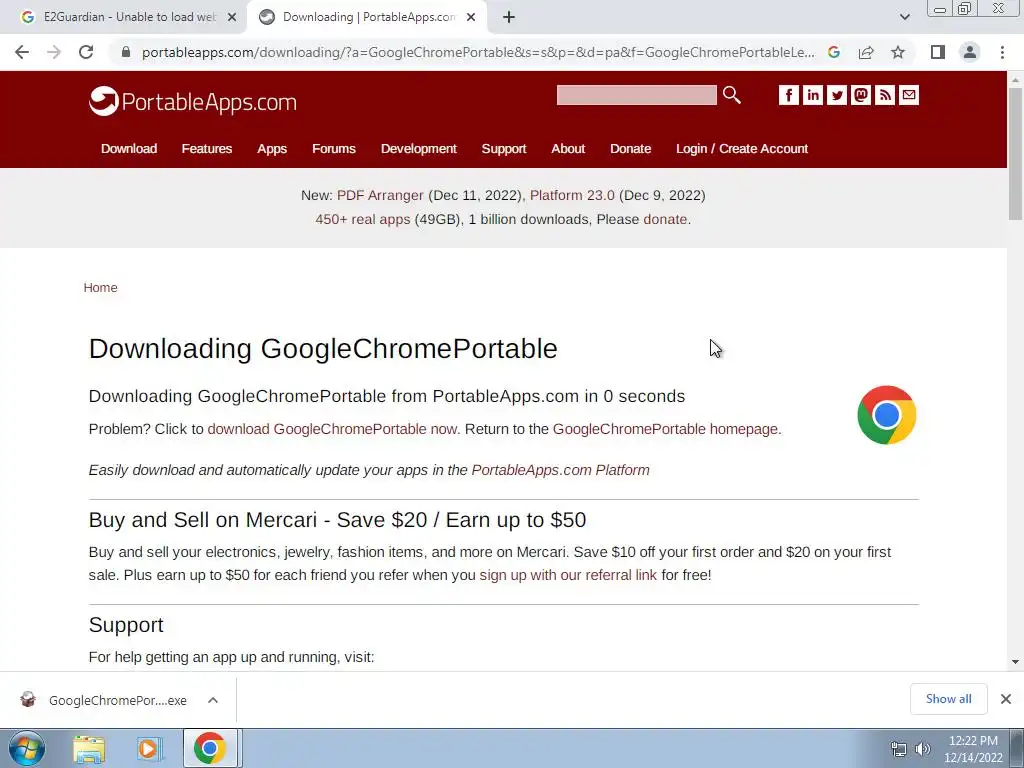The image size is (1024, 768).
Task: Click the taskbar clock showing 12:22 PM
Action: click(x=973, y=749)
